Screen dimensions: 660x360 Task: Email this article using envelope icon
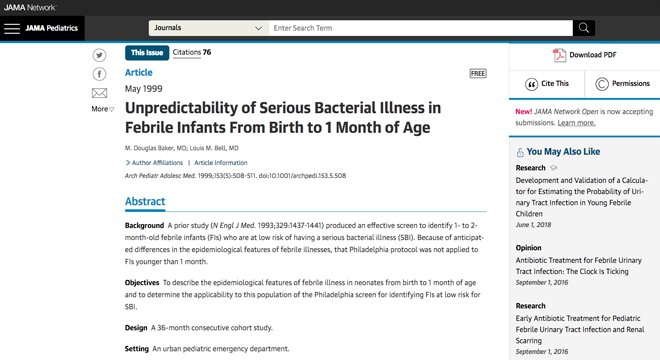click(x=99, y=93)
